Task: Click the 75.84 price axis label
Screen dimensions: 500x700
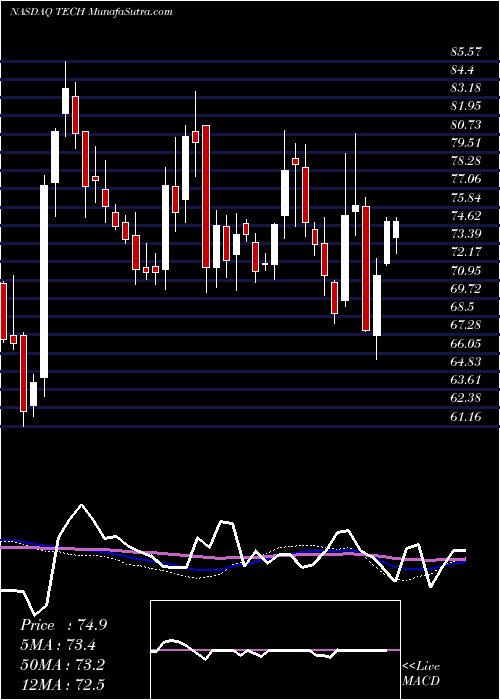Action: point(466,198)
